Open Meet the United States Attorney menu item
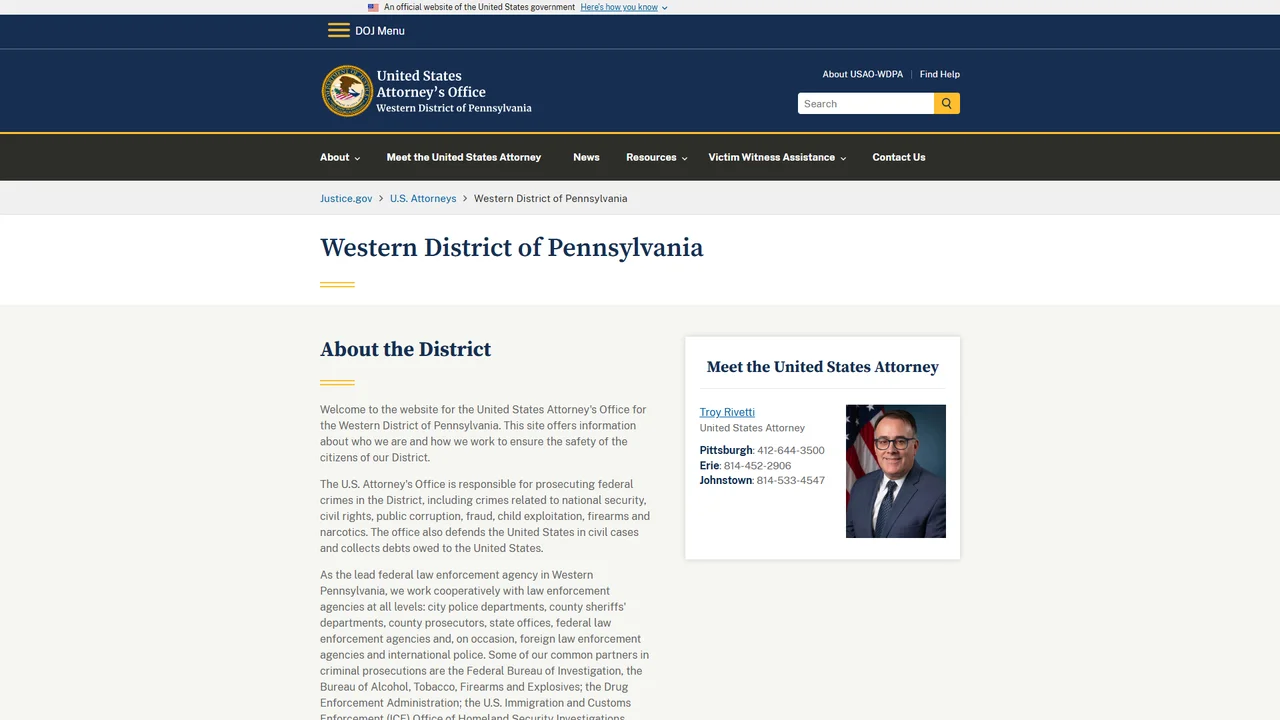The width and height of the screenshot is (1280, 720). (x=464, y=157)
